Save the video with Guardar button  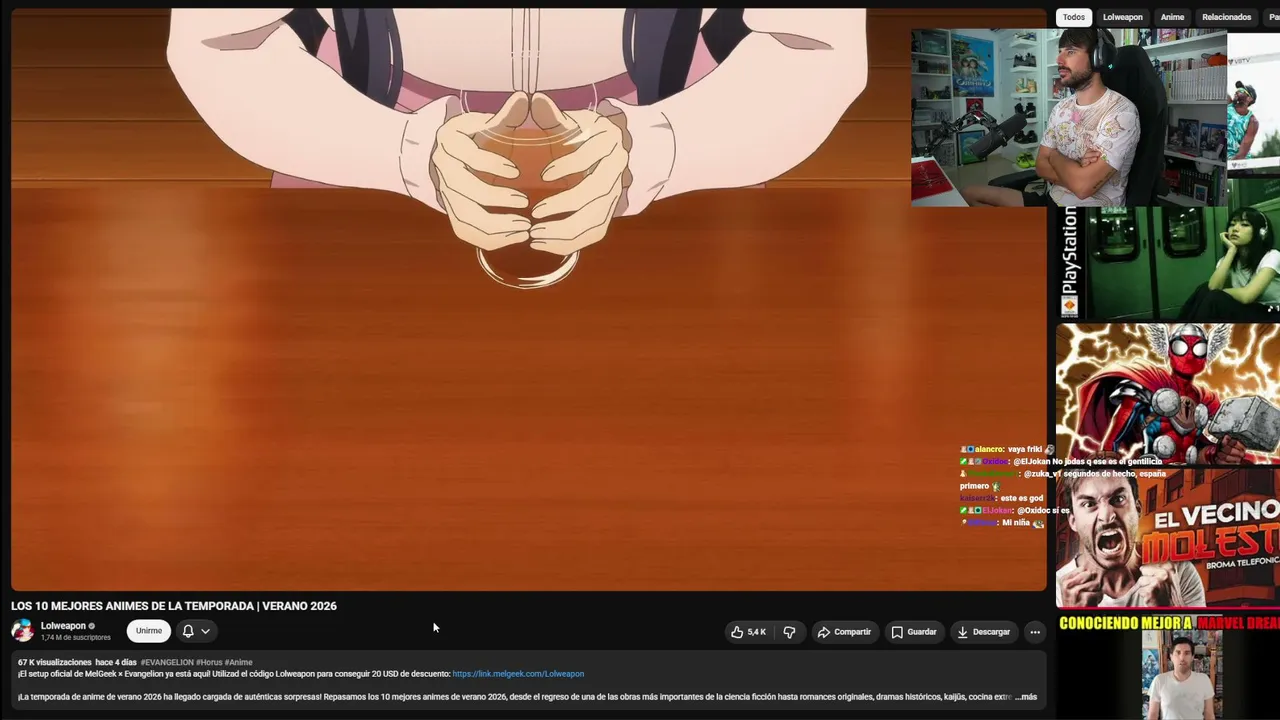[x=914, y=632]
